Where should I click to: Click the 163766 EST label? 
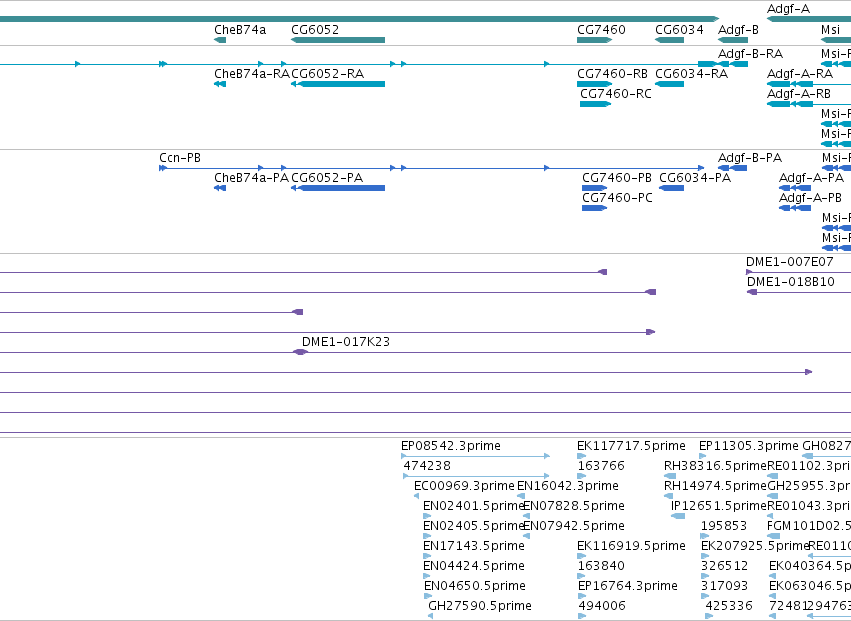[601, 466]
